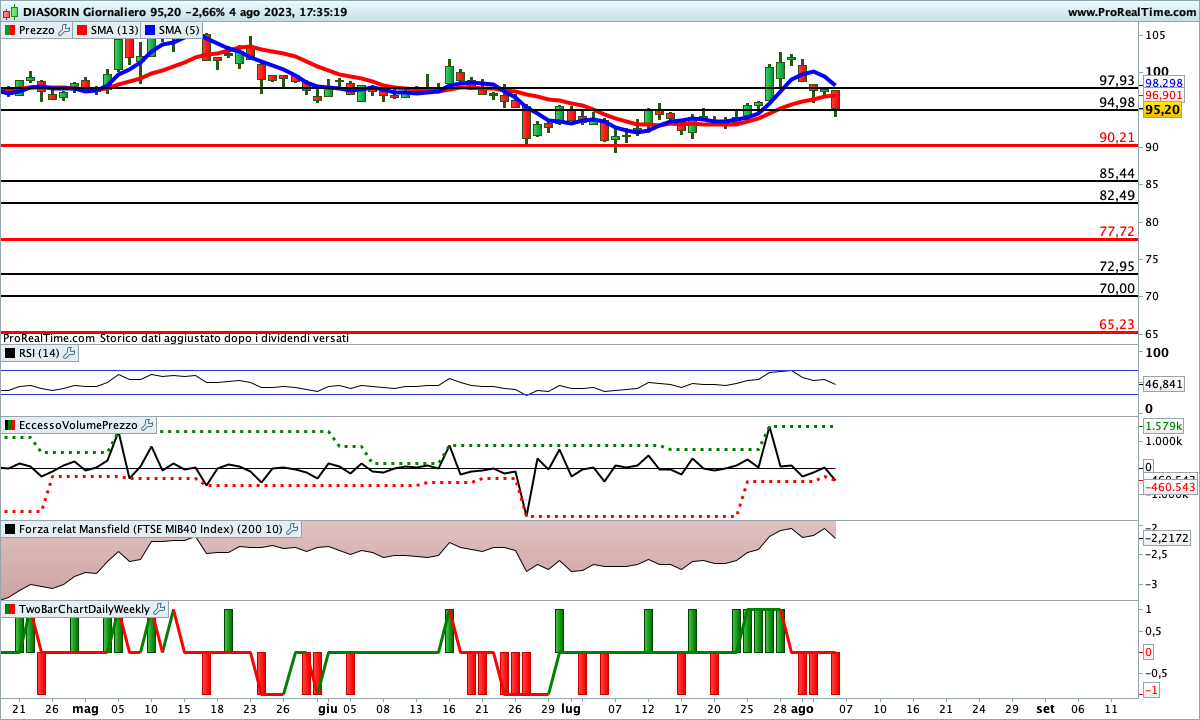1200x720 pixels.
Task: Click the 'giu' month label on time axis
Action: [326, 709]
